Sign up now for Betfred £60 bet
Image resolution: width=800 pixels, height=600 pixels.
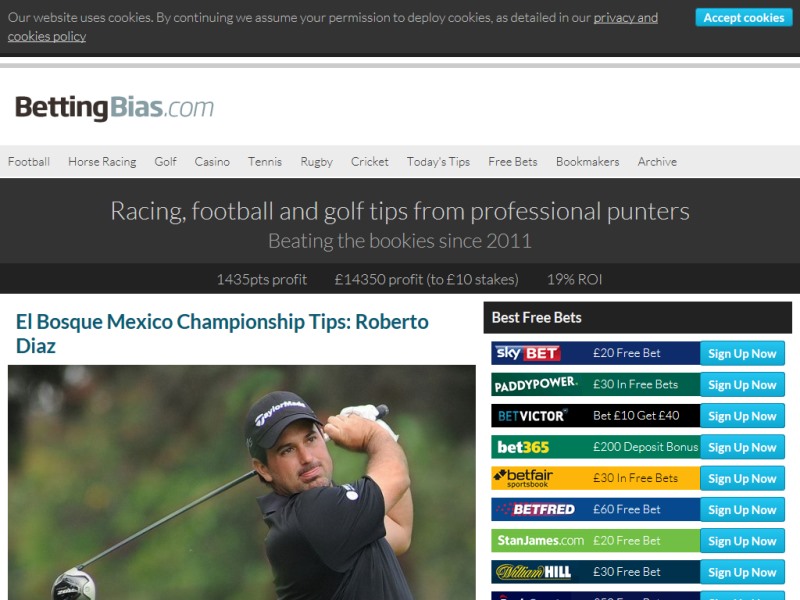pyautogui.click(x=742, y=509)
